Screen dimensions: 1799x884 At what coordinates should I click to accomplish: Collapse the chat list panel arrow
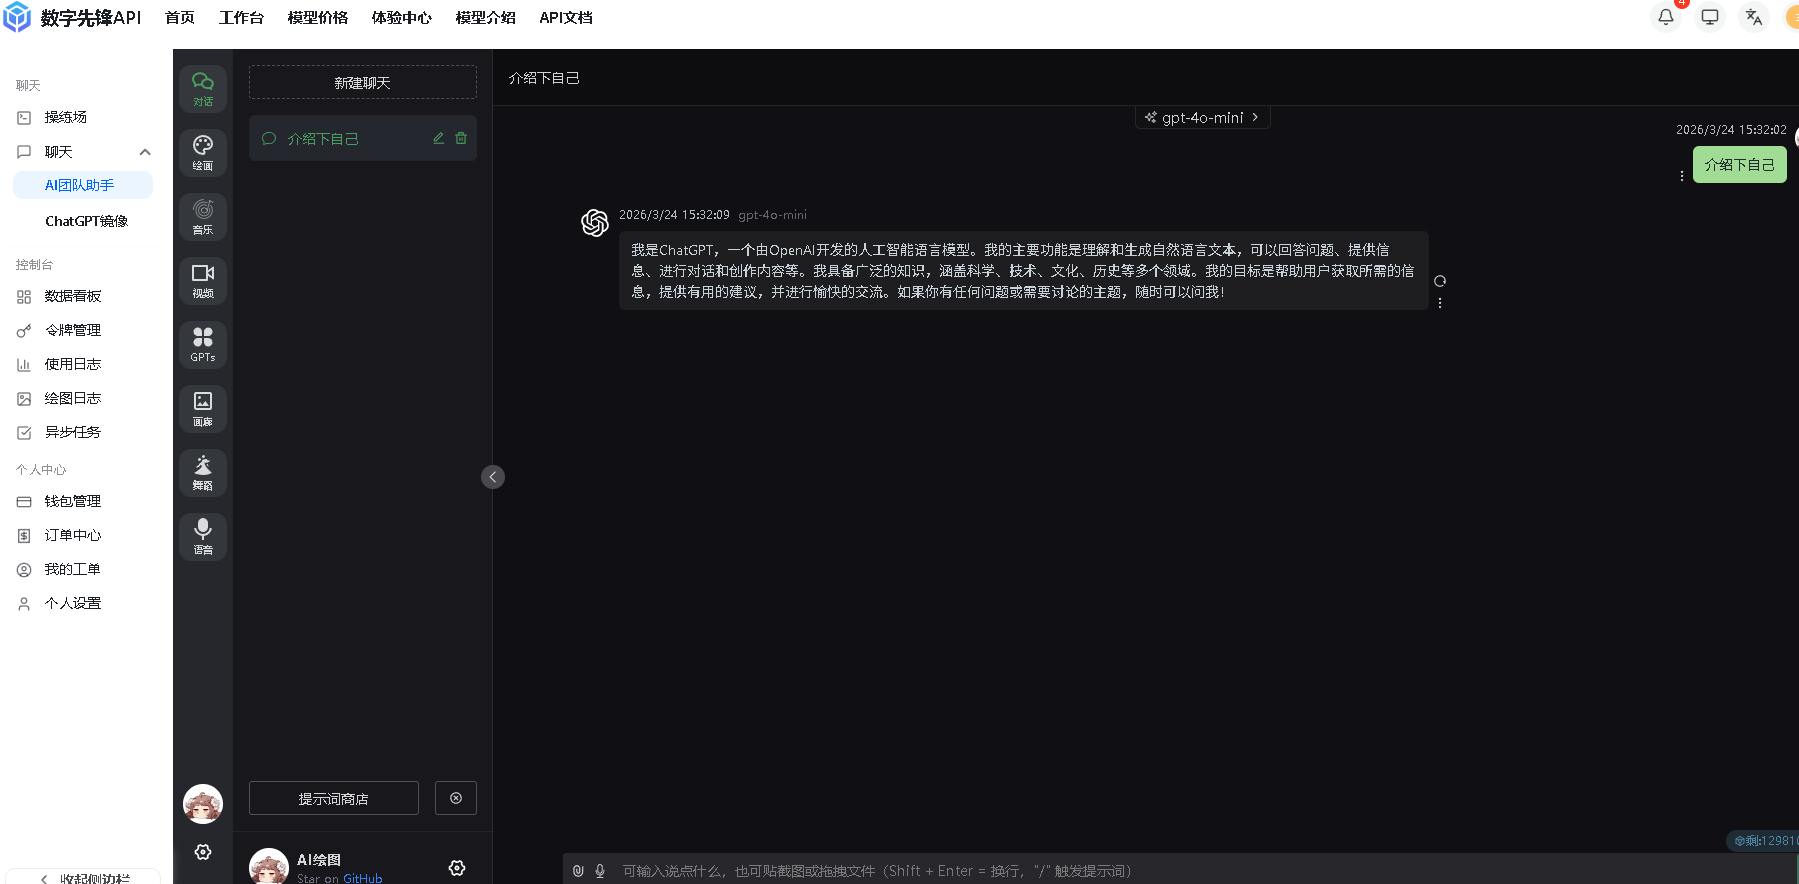pyautogui.click(x=493, y=477)
